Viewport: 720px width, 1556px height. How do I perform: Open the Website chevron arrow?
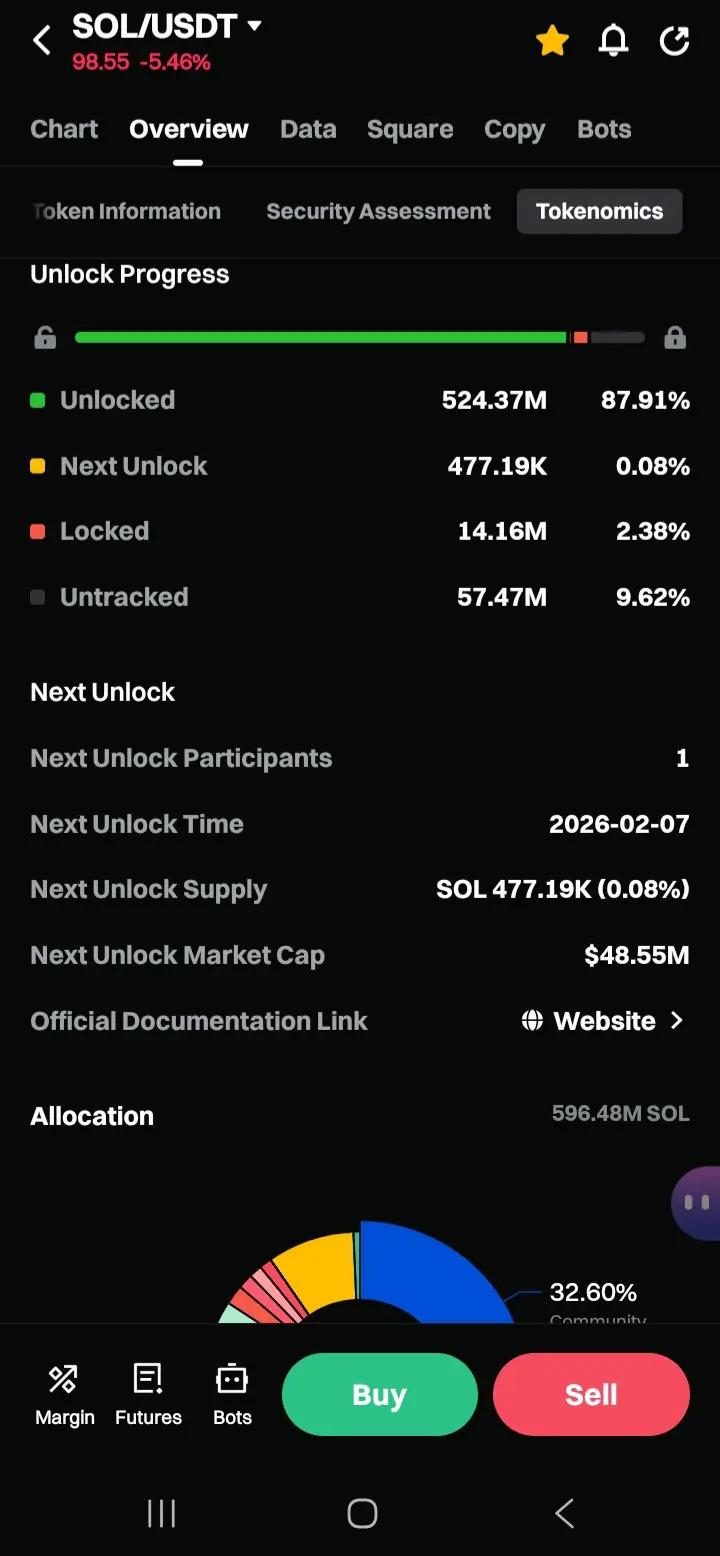point(677,1020)
